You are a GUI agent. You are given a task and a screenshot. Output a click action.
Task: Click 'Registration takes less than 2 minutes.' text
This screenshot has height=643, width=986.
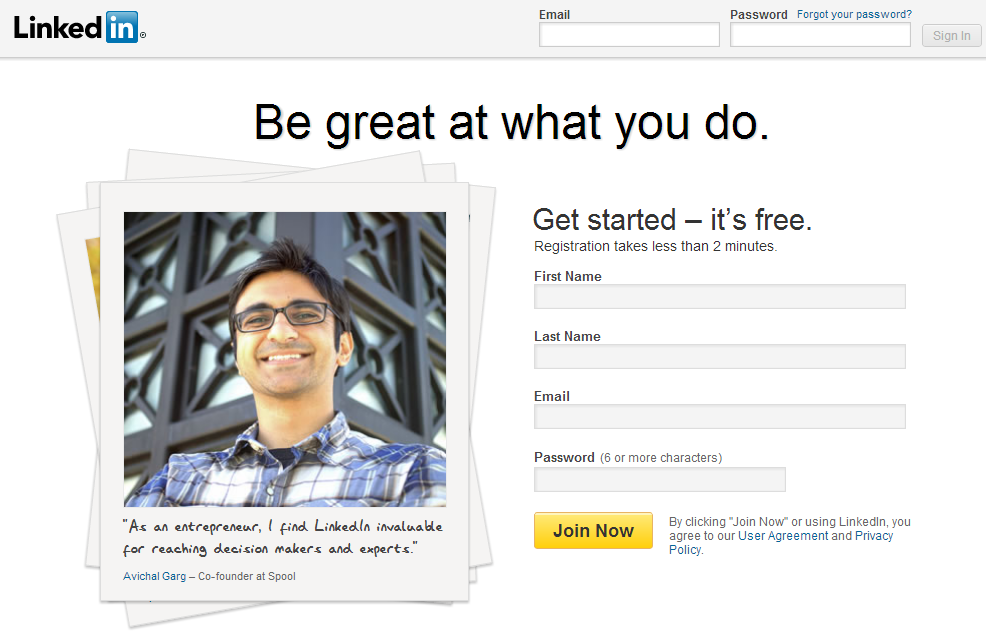(x=655, y=246)
